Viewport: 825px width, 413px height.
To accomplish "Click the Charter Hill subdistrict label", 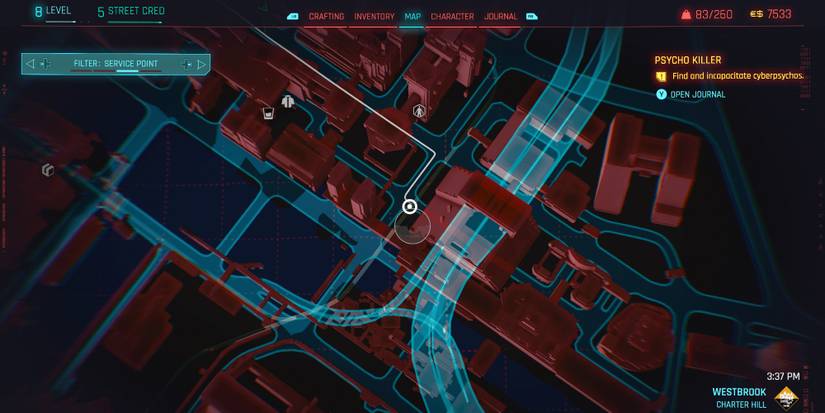I will [741, 405].
